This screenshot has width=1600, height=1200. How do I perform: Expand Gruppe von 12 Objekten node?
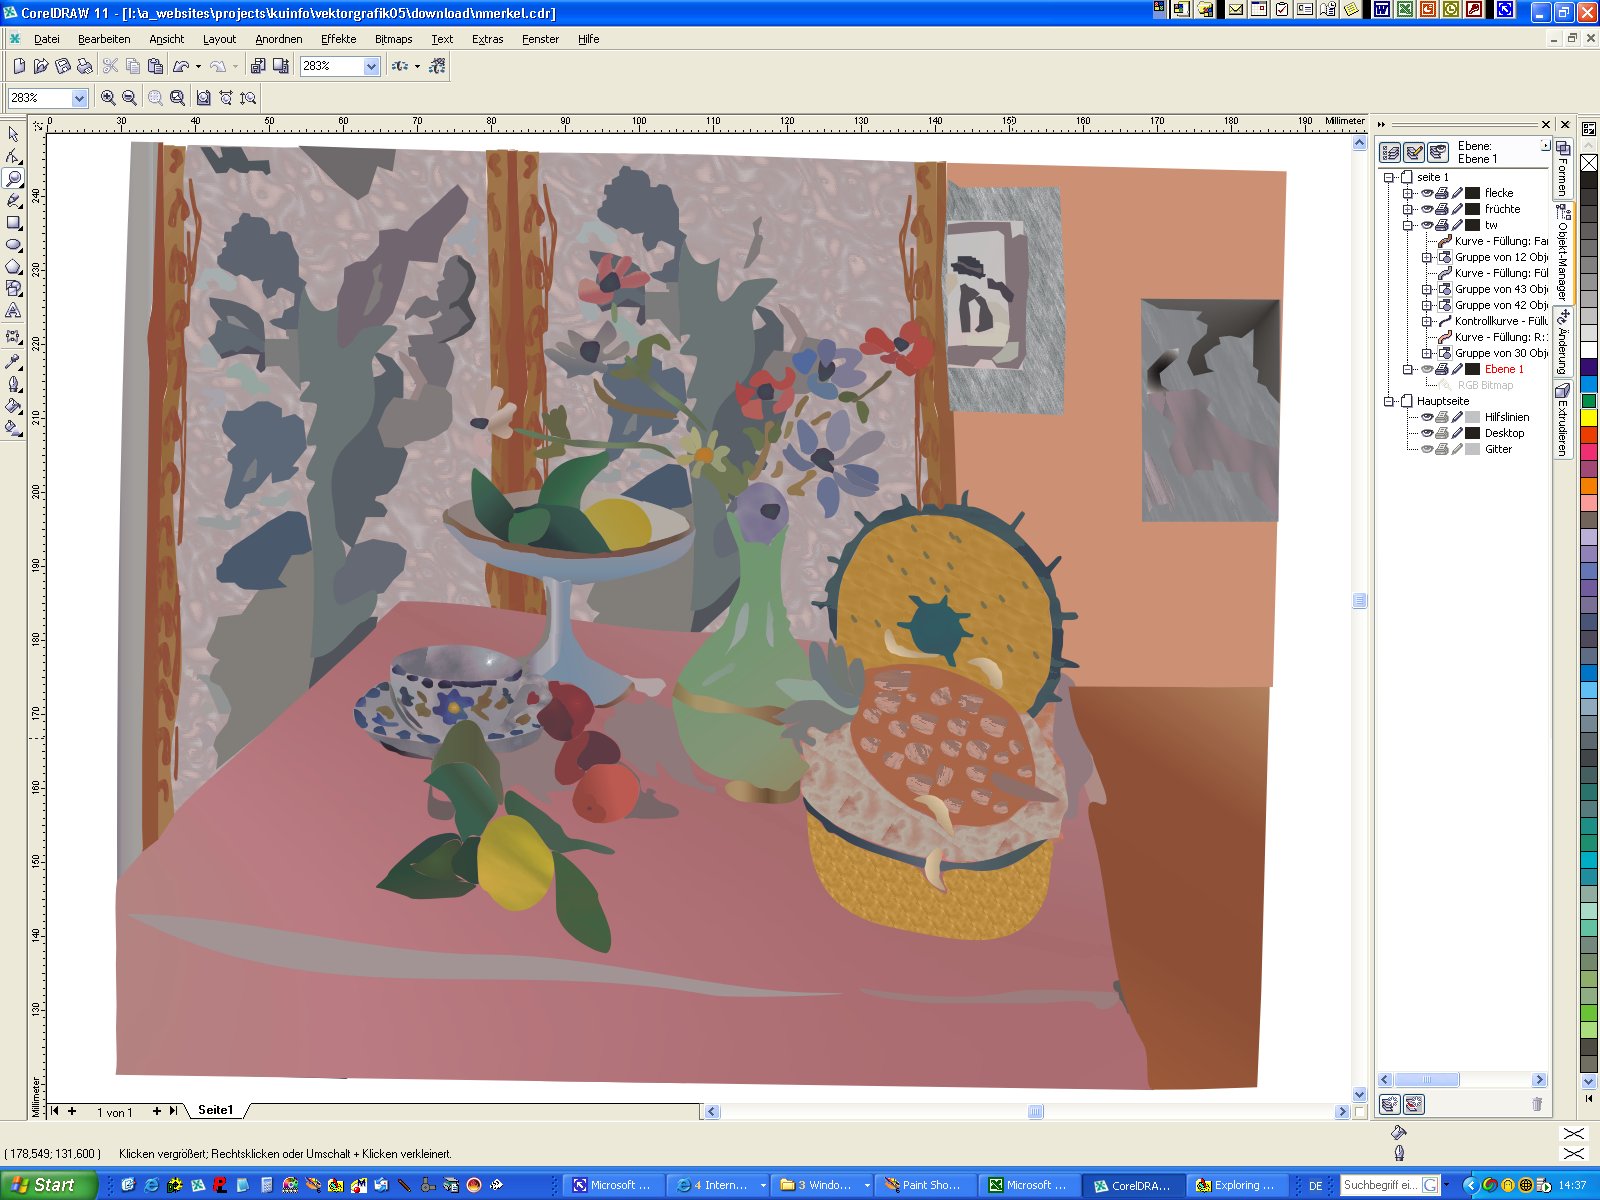[x=1427, y=257]
